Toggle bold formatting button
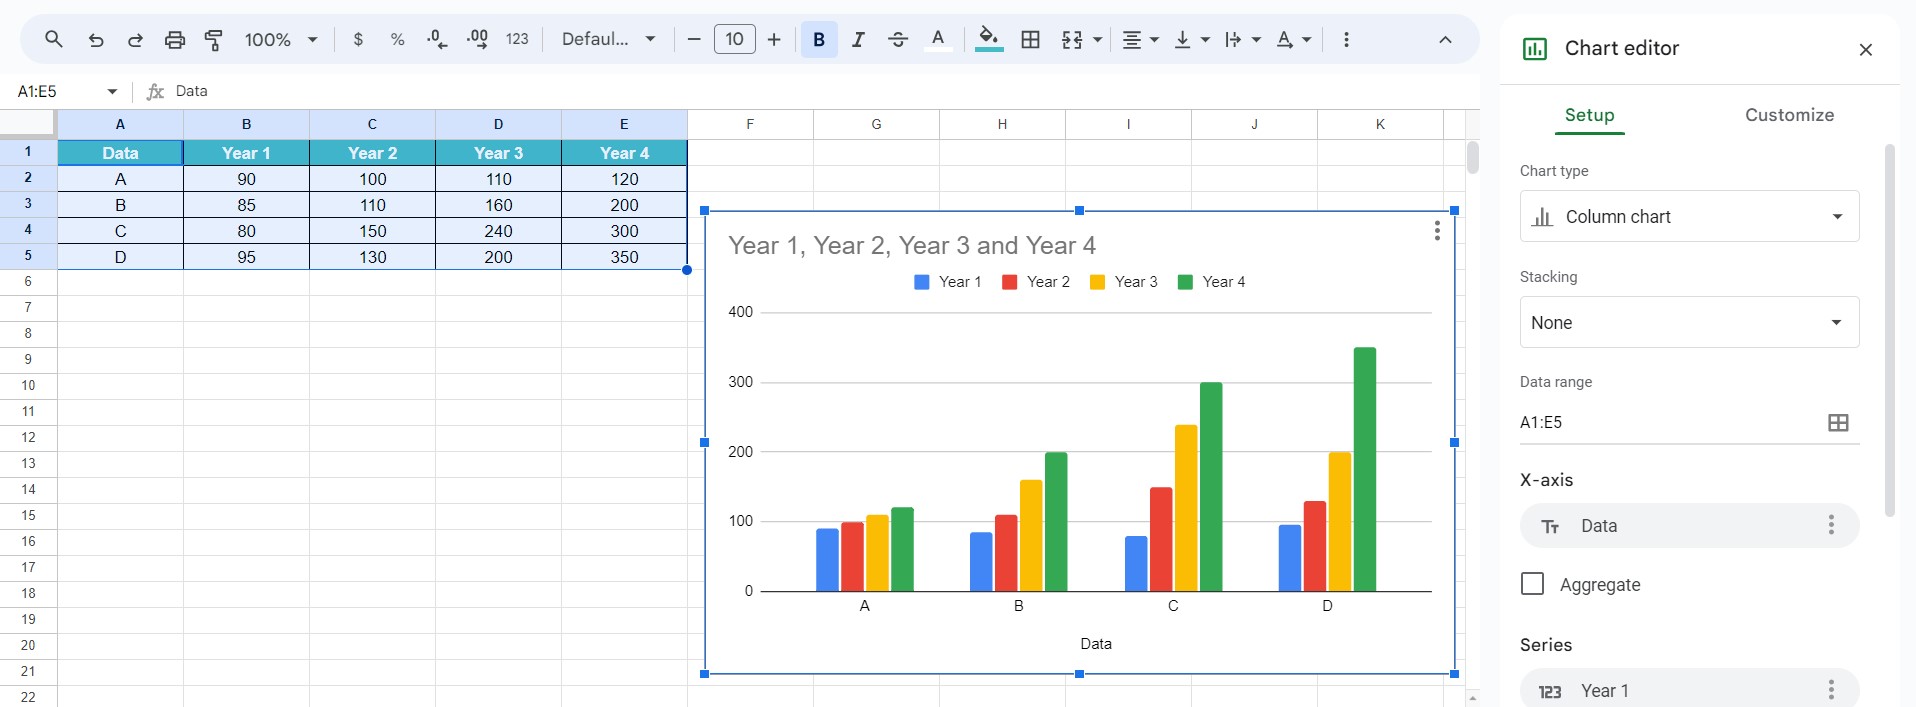Viewport: 1916px width, 707px height. tap(819, 40)
